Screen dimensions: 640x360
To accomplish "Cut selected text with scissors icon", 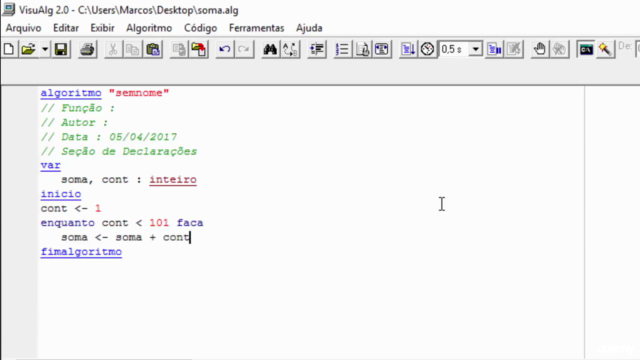I will [x=113, y=49].
